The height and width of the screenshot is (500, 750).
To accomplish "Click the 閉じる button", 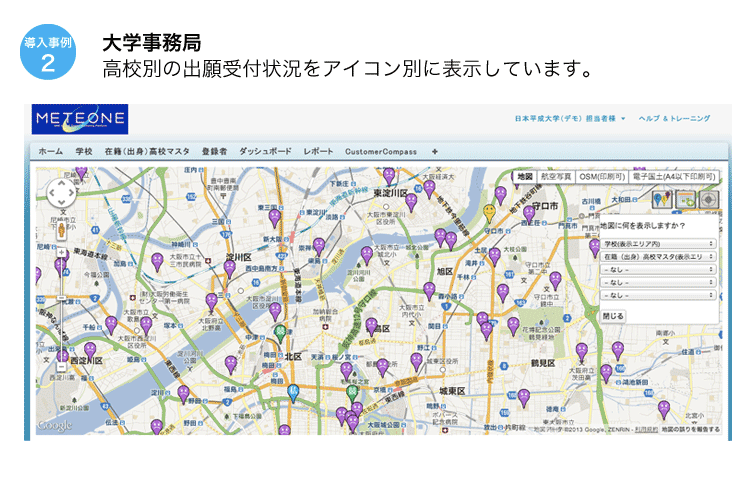I will [614, 315].
